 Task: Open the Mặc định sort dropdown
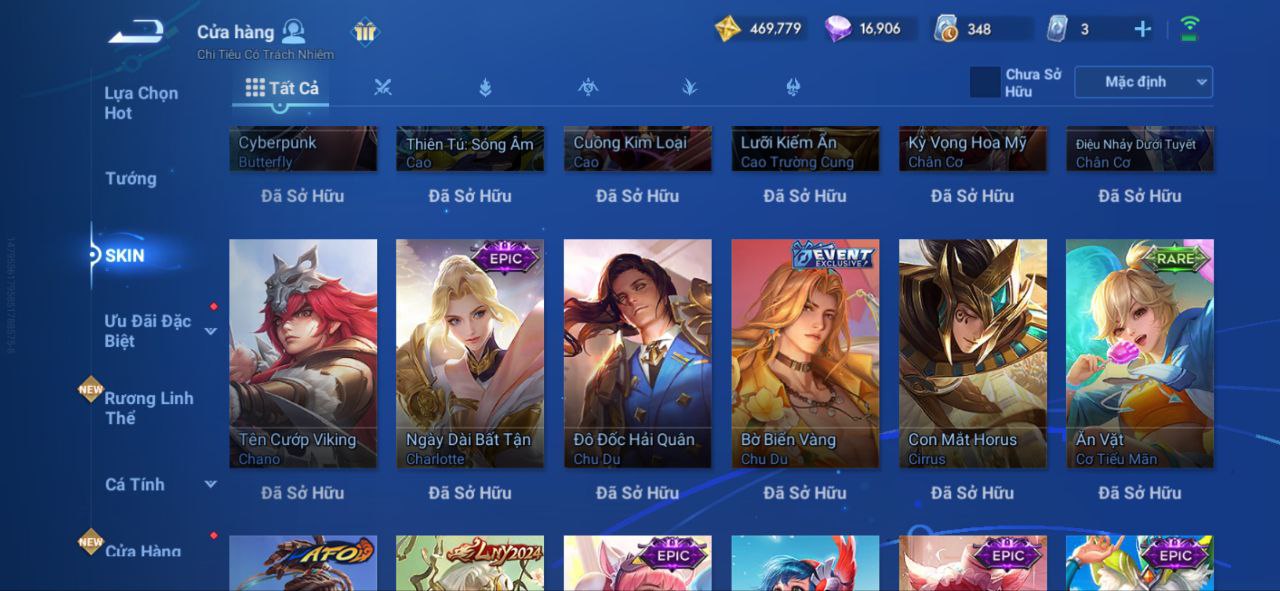click(1143, 82)
